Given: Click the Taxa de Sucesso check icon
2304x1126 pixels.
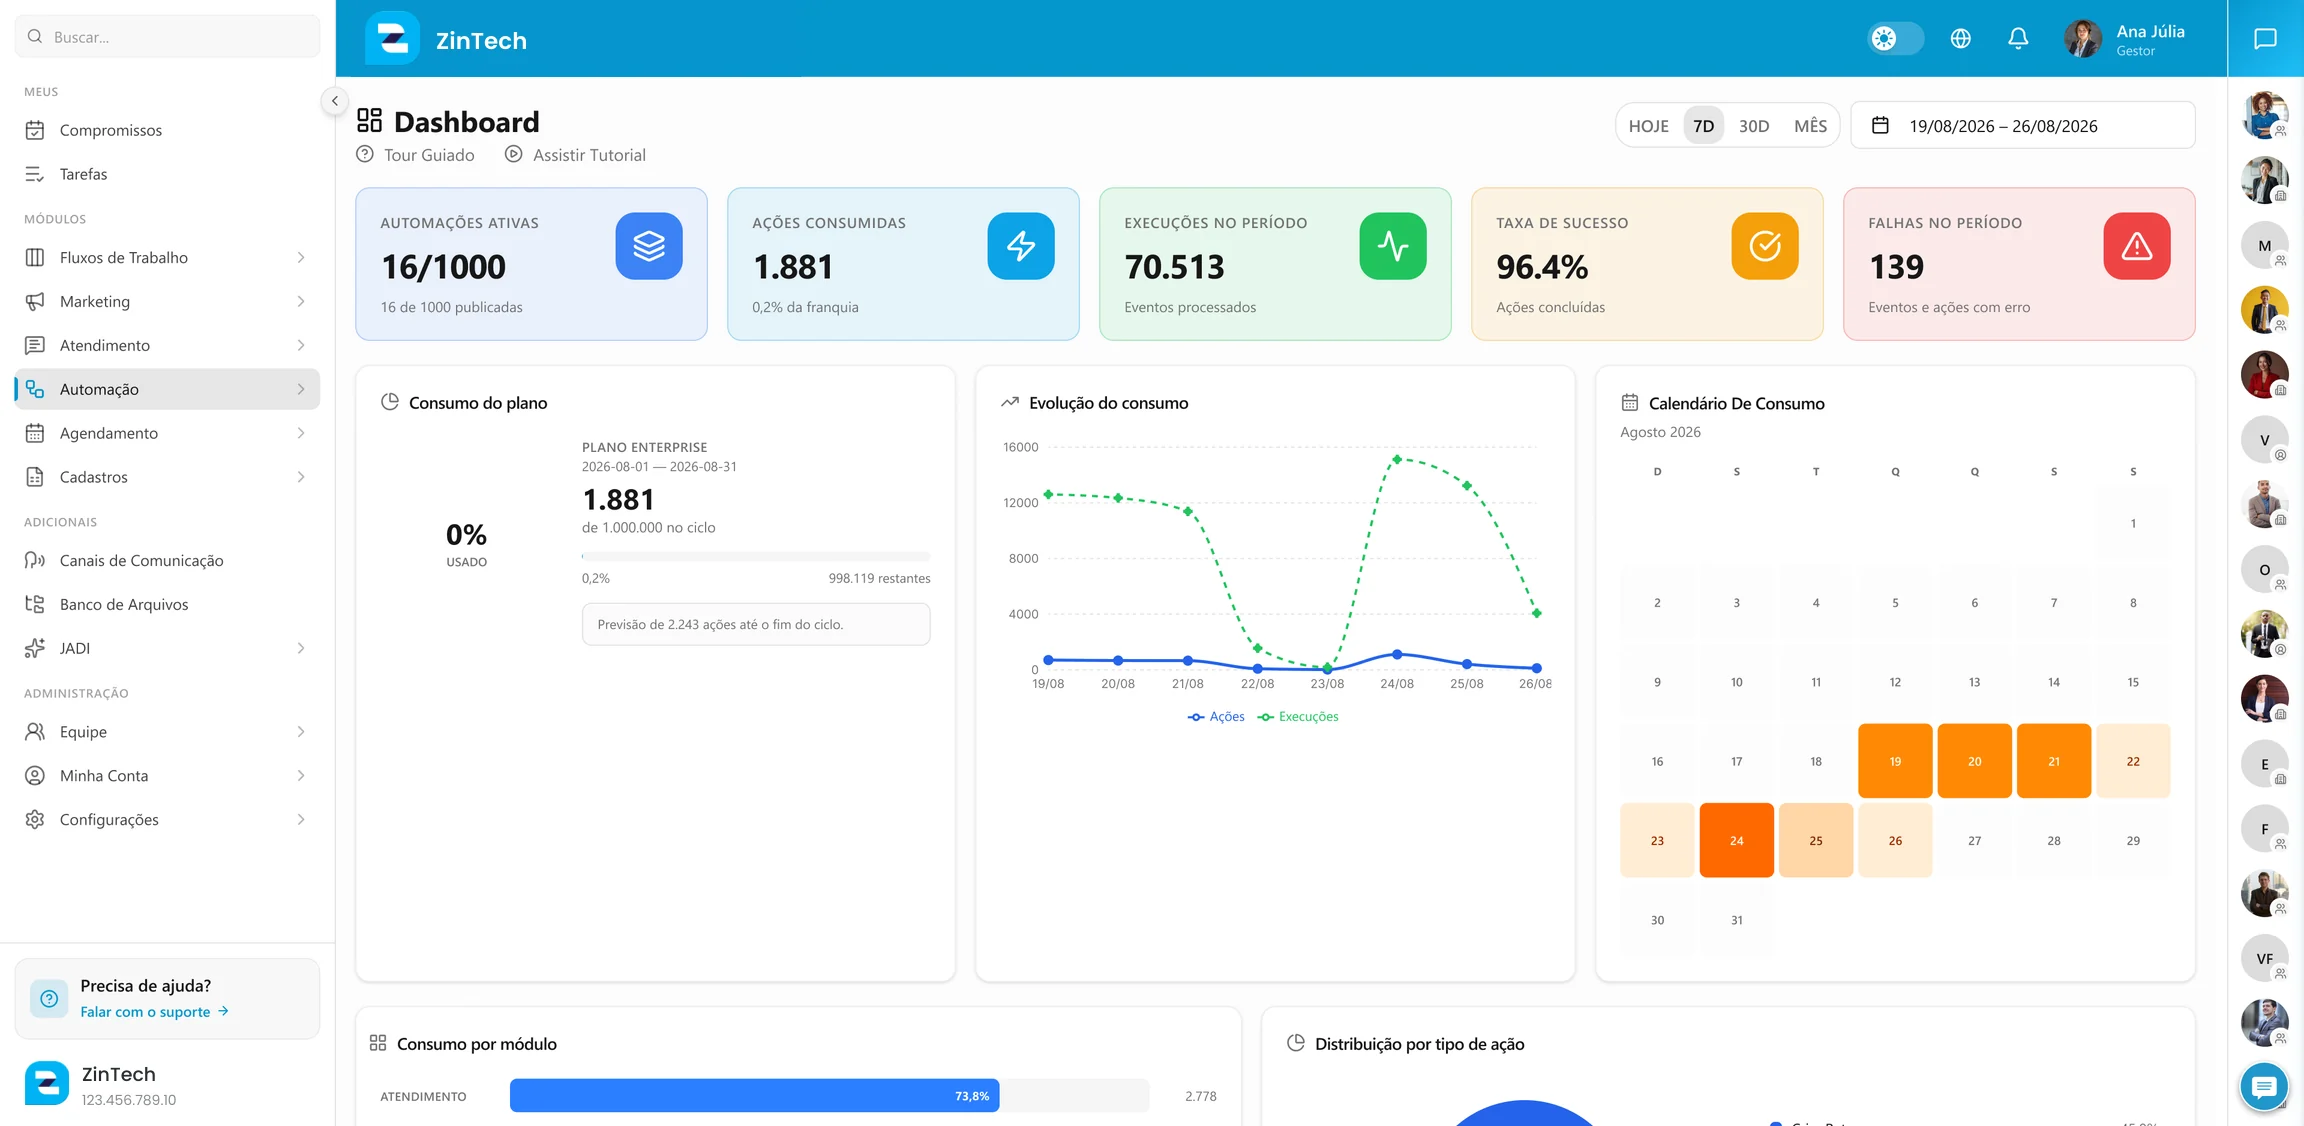Looking at the screenshot, I should (x=1765, y=246).
